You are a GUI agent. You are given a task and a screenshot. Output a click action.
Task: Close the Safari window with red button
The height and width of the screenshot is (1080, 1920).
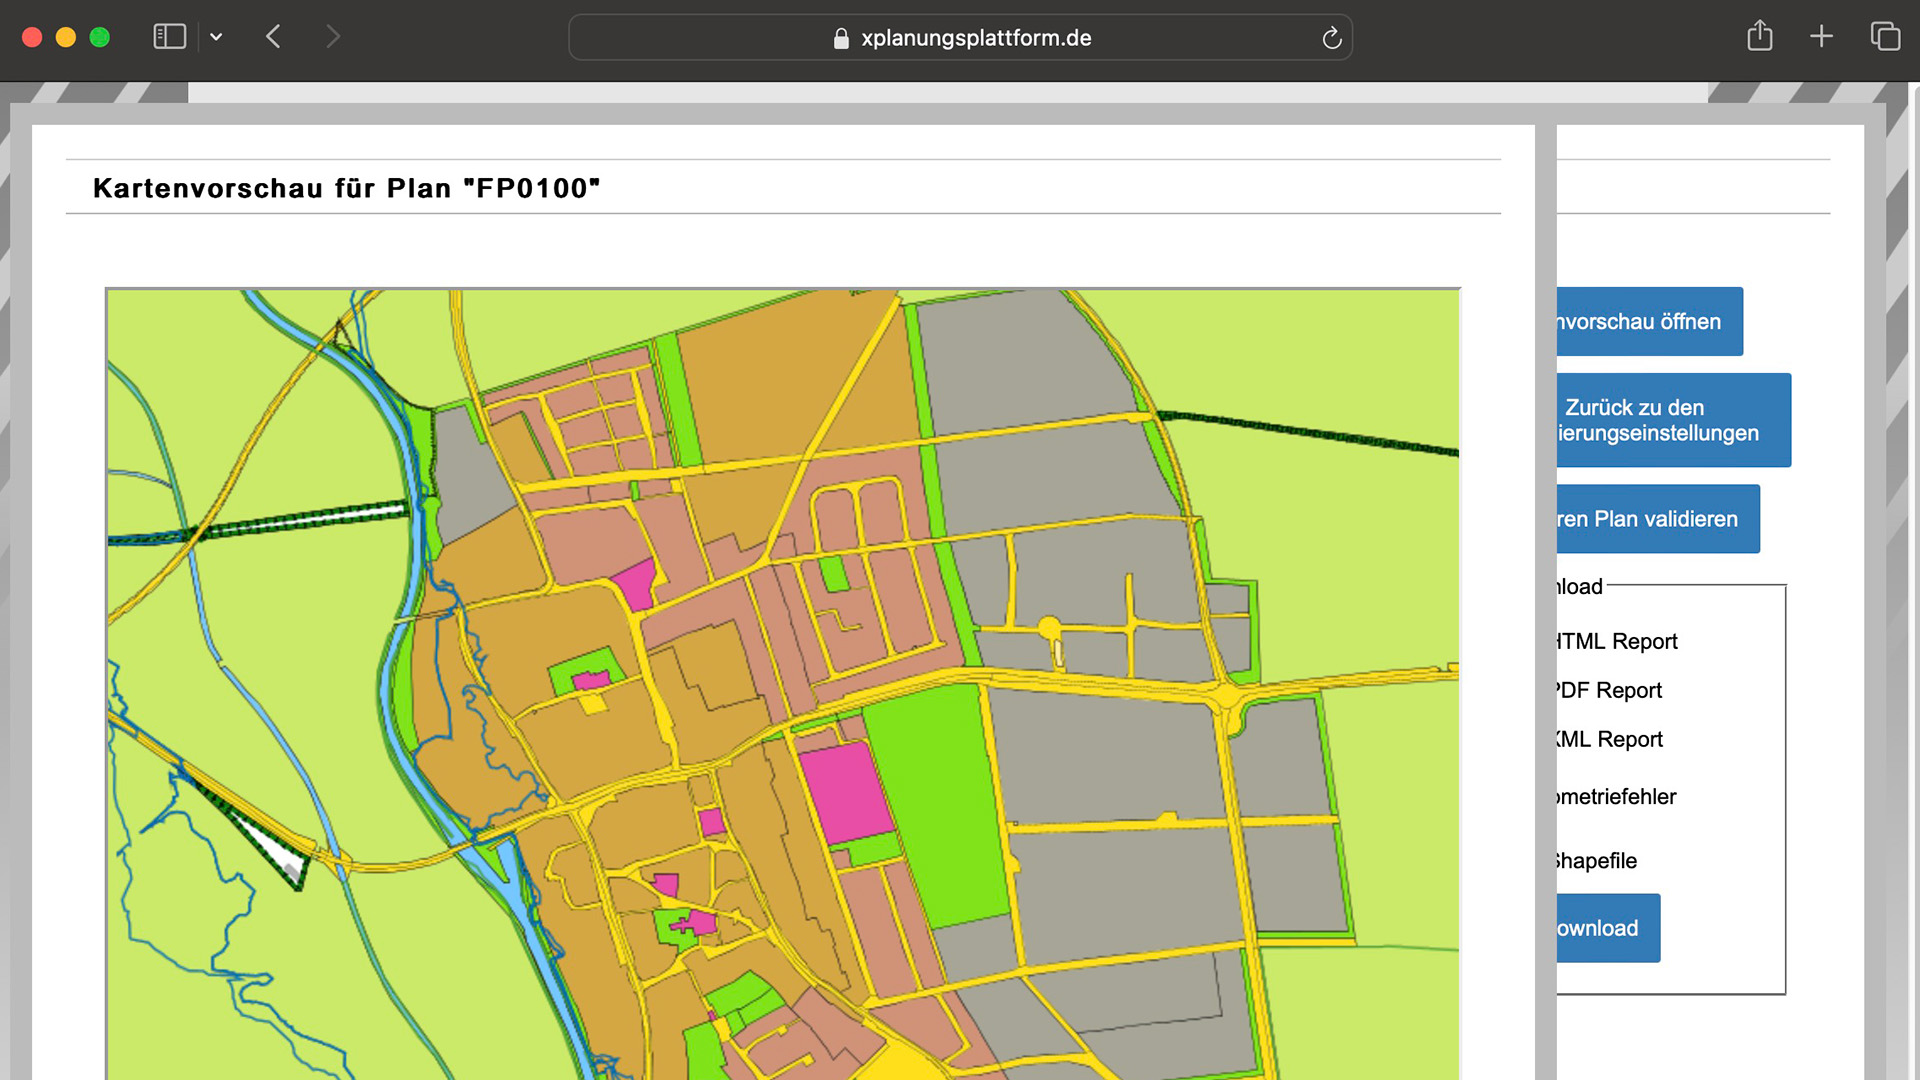point(32,37)
